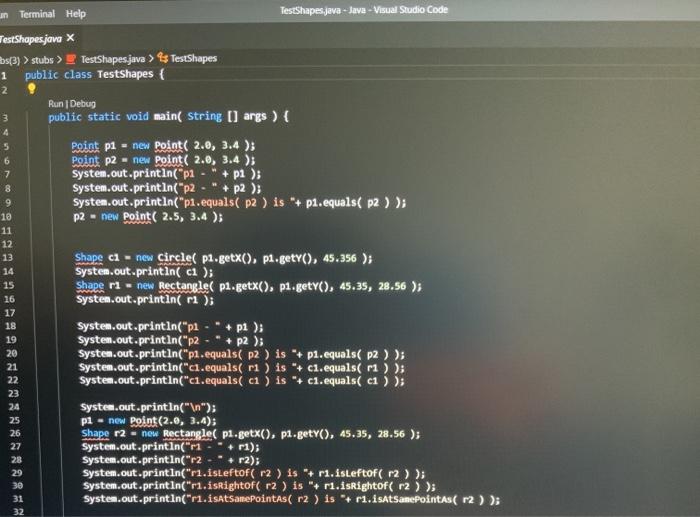The height and width of the screenshot is (517, 700).
Task: Click the TestShapes.java breadcrumb
Action: tap(112, 59)
